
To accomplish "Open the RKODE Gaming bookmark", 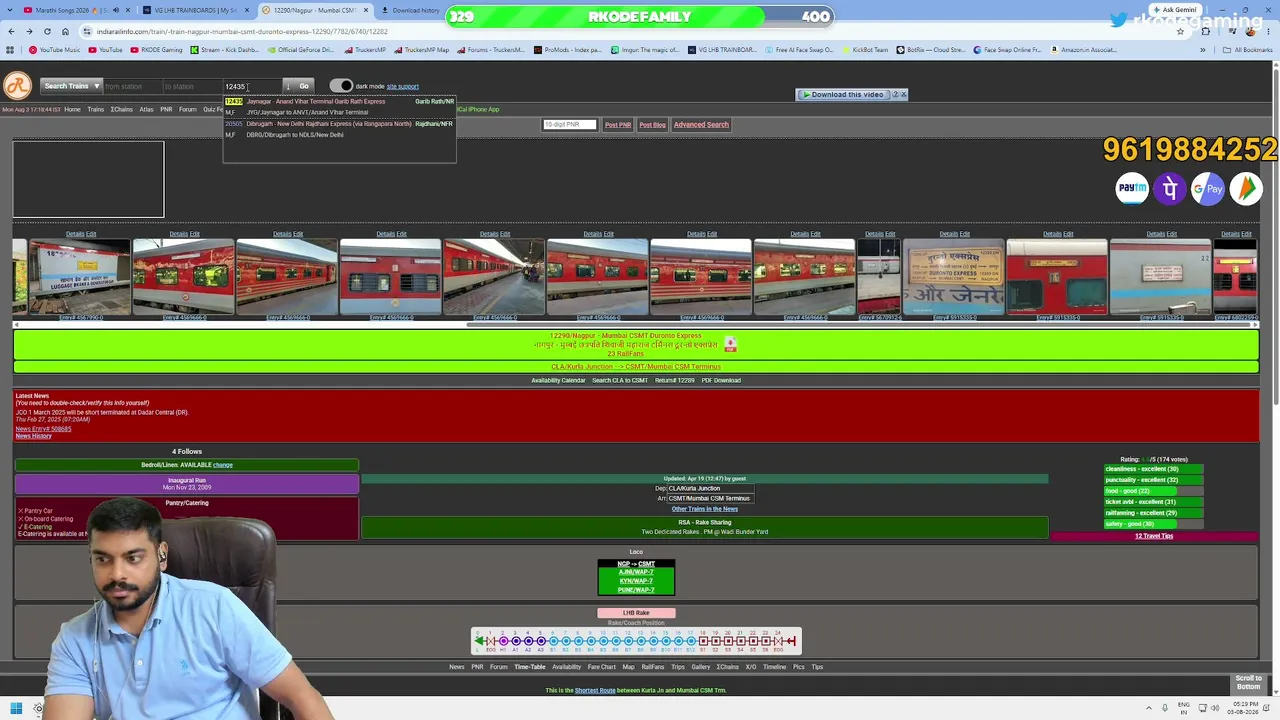I will (157, 49).
